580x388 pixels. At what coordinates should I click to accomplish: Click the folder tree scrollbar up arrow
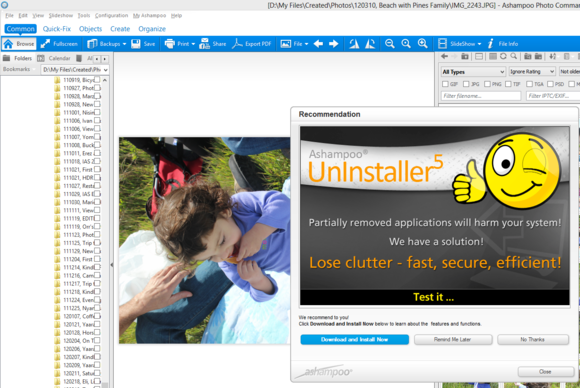coord(105,80)
